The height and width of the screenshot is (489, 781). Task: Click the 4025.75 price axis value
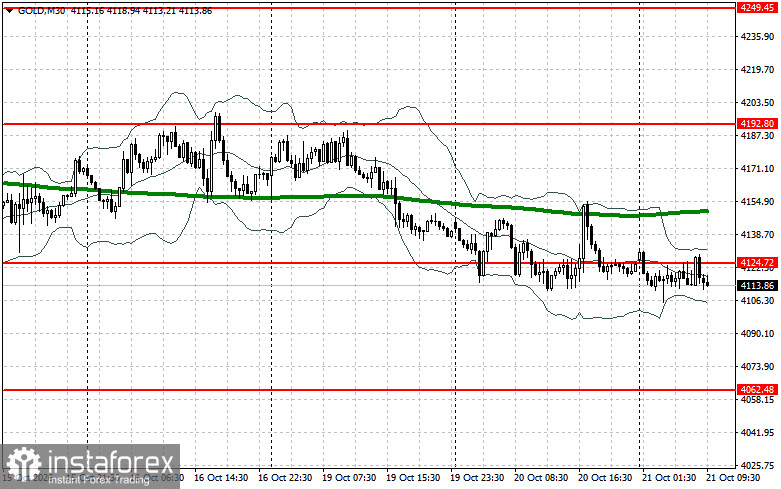point(758,465)
